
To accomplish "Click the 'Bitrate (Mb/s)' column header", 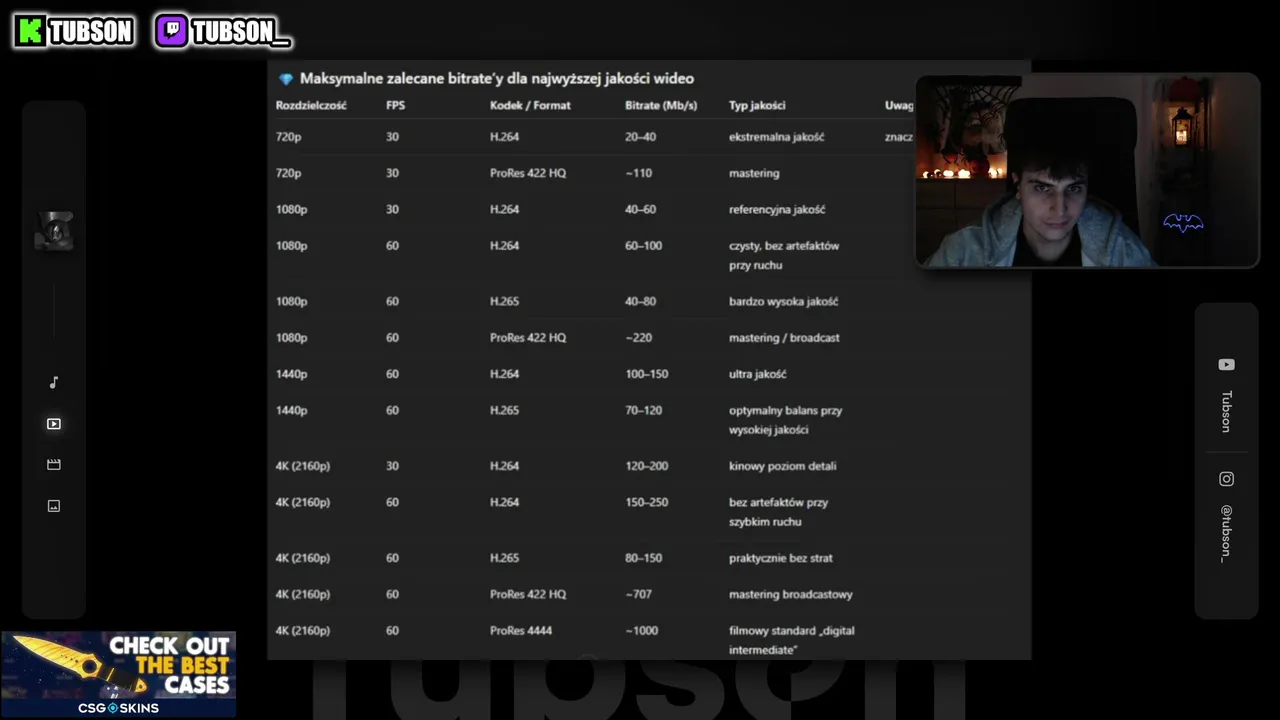I will tap(661, 105).
